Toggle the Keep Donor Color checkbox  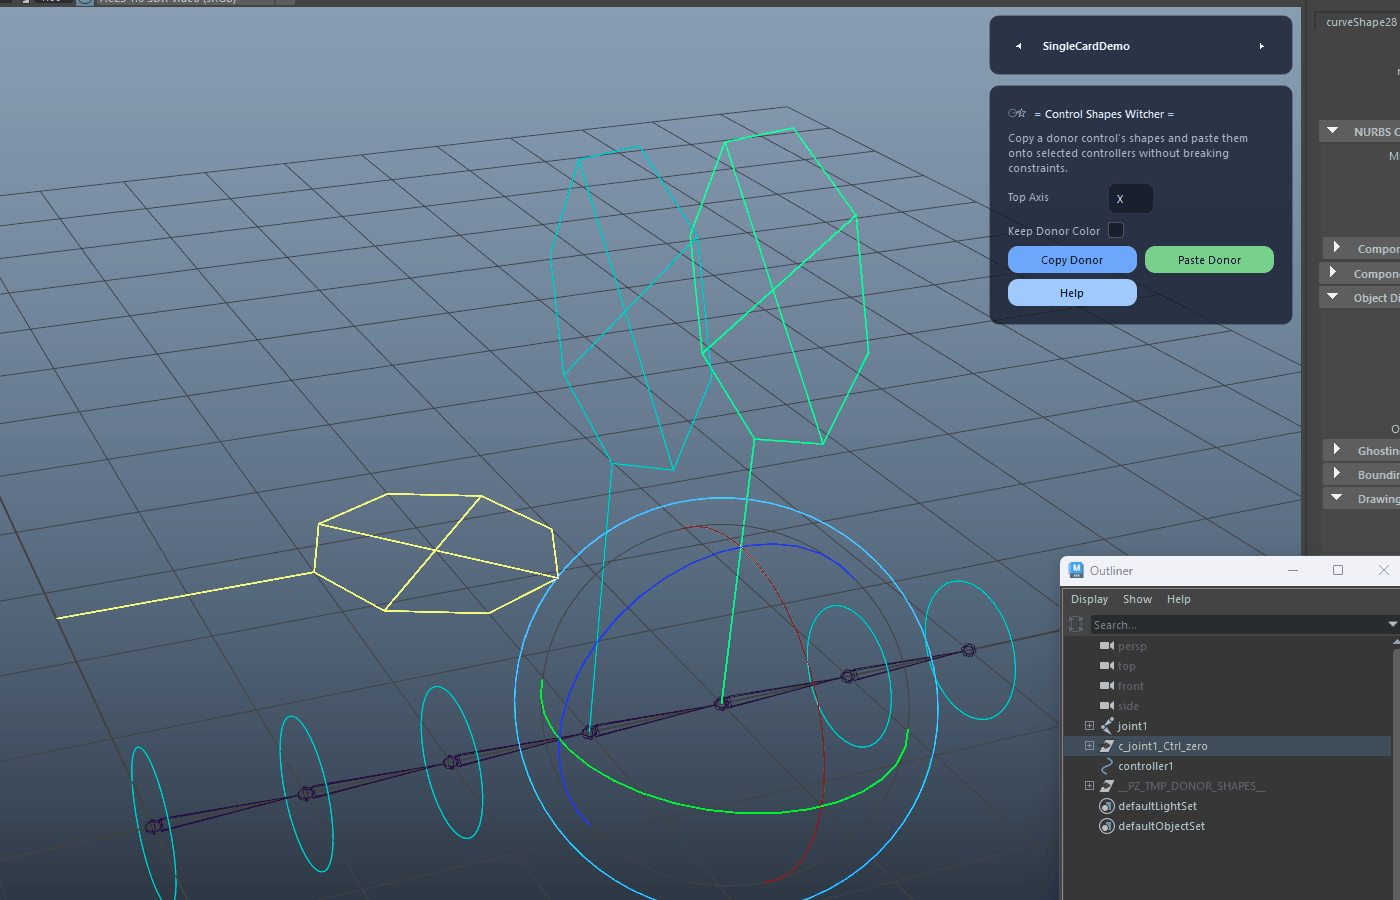tap(1116, 230)
